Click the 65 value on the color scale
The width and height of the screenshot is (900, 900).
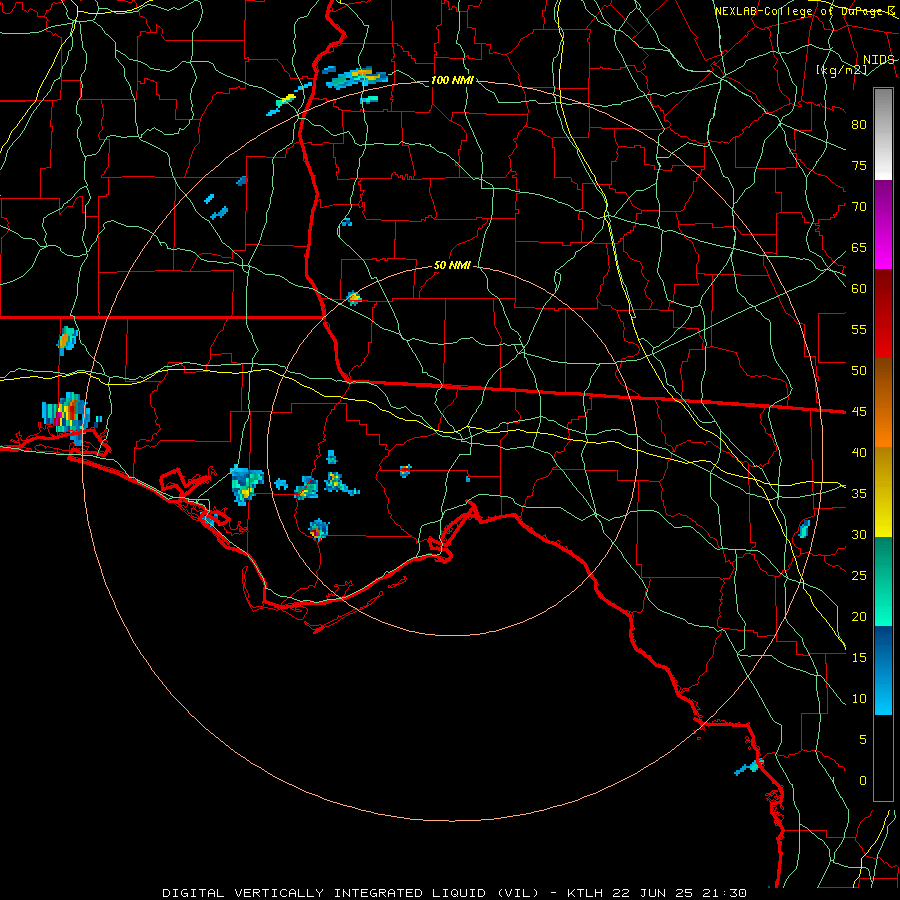click(859, 247)
